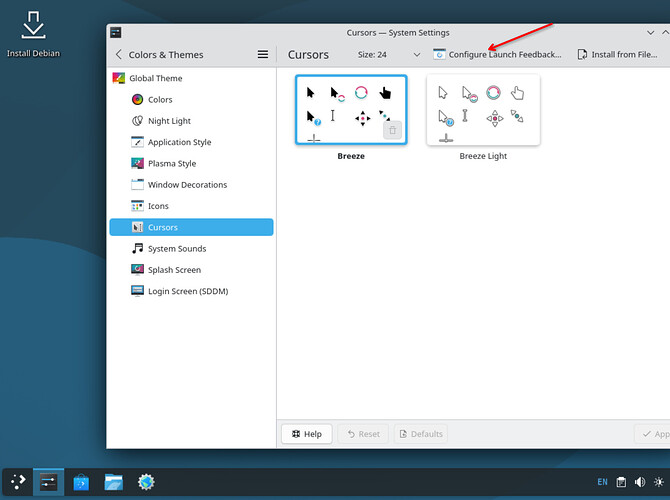Click "Breeze Light" theme label

(483, 156)
